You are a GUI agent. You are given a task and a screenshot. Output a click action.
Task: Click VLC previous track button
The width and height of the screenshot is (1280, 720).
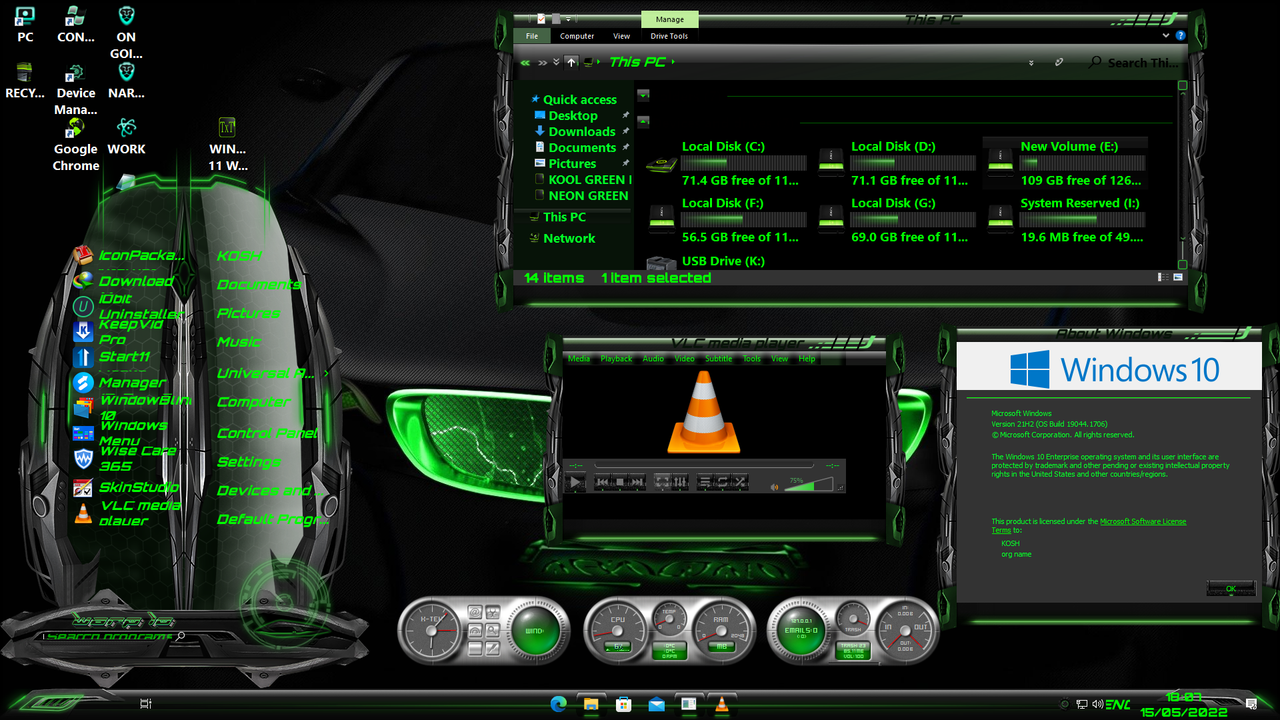(603, 482)
